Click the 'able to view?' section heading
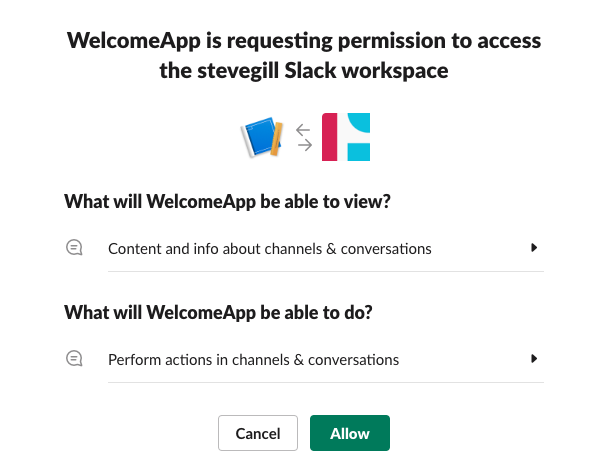The image size is (603, 462). coord(227,201)
